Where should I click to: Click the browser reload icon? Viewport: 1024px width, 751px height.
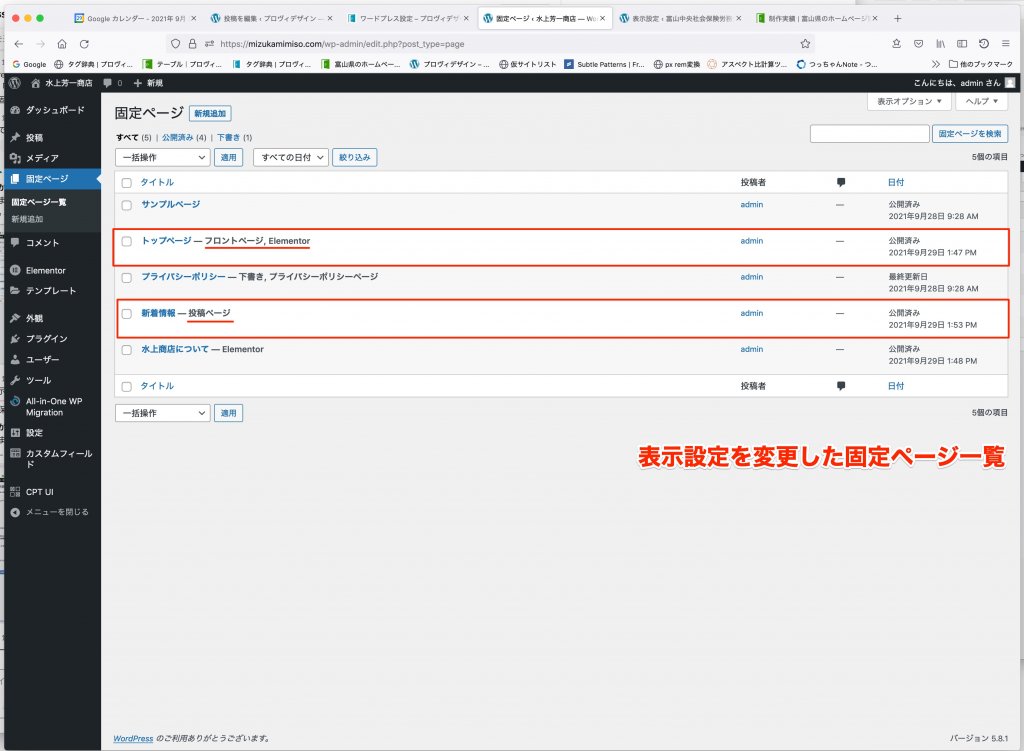84,44
